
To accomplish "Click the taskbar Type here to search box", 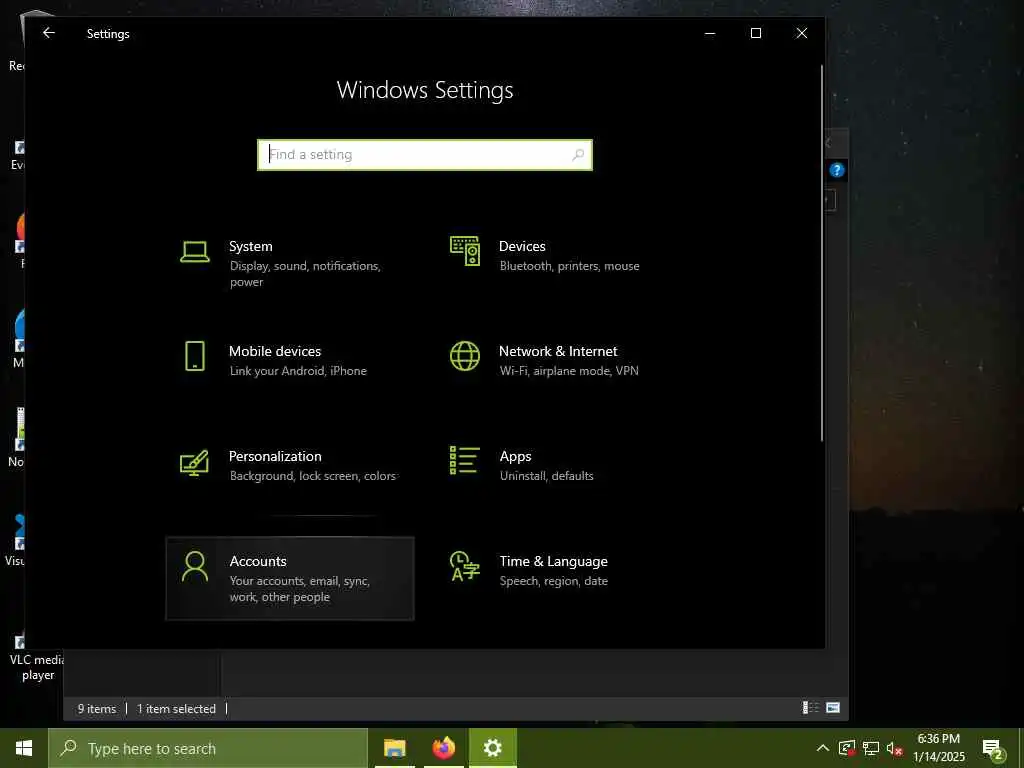I will (x=208, y=748).
